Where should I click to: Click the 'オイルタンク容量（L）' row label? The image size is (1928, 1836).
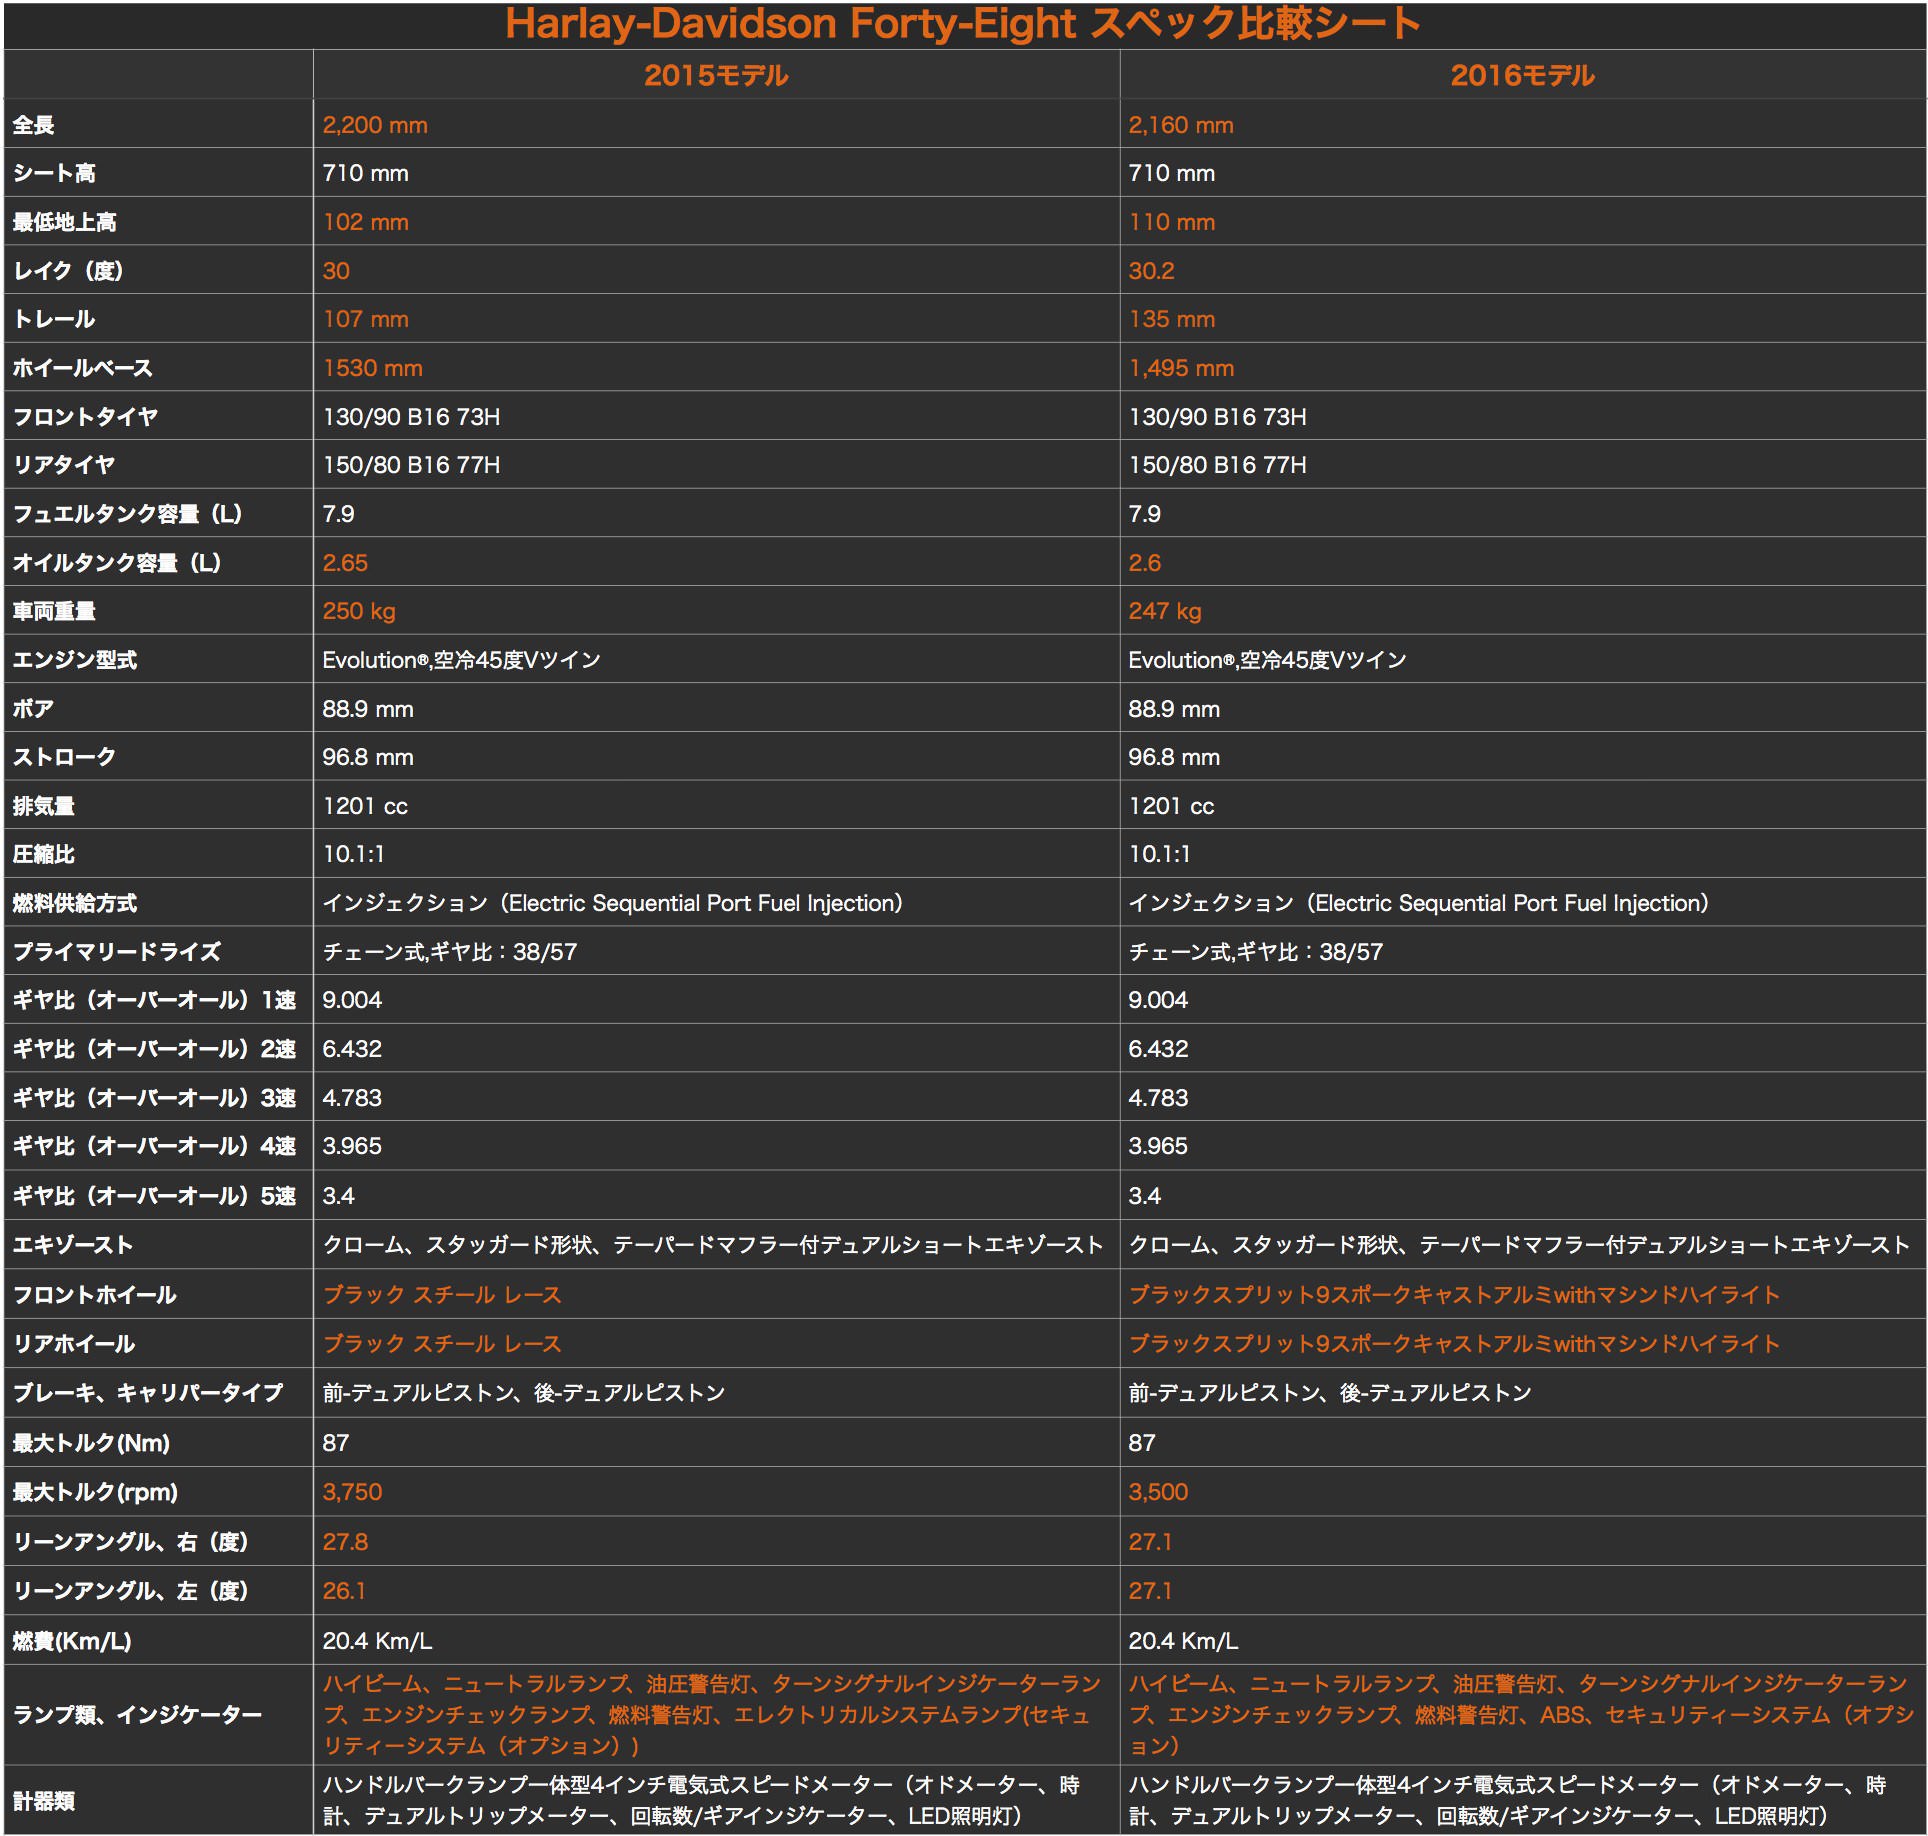(x=117, y=563)
